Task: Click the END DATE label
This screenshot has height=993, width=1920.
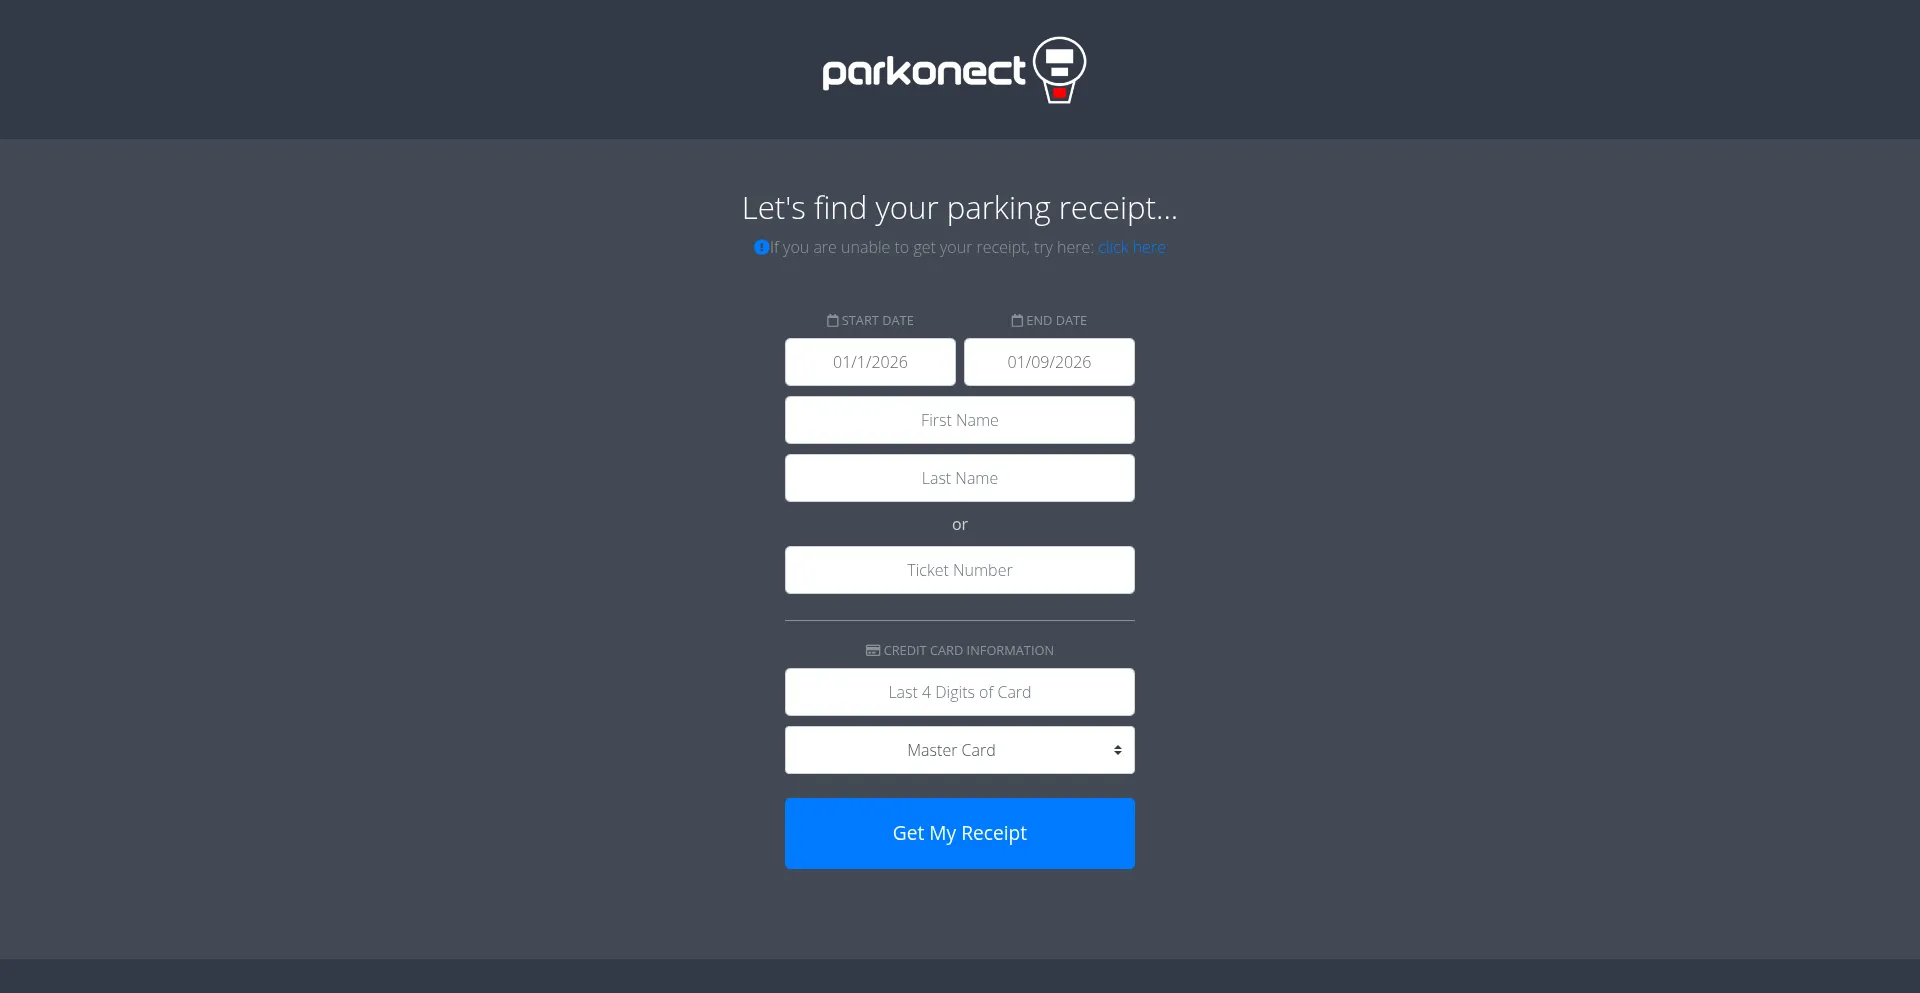Action: pyautogui.click(x=1056, y=321)
